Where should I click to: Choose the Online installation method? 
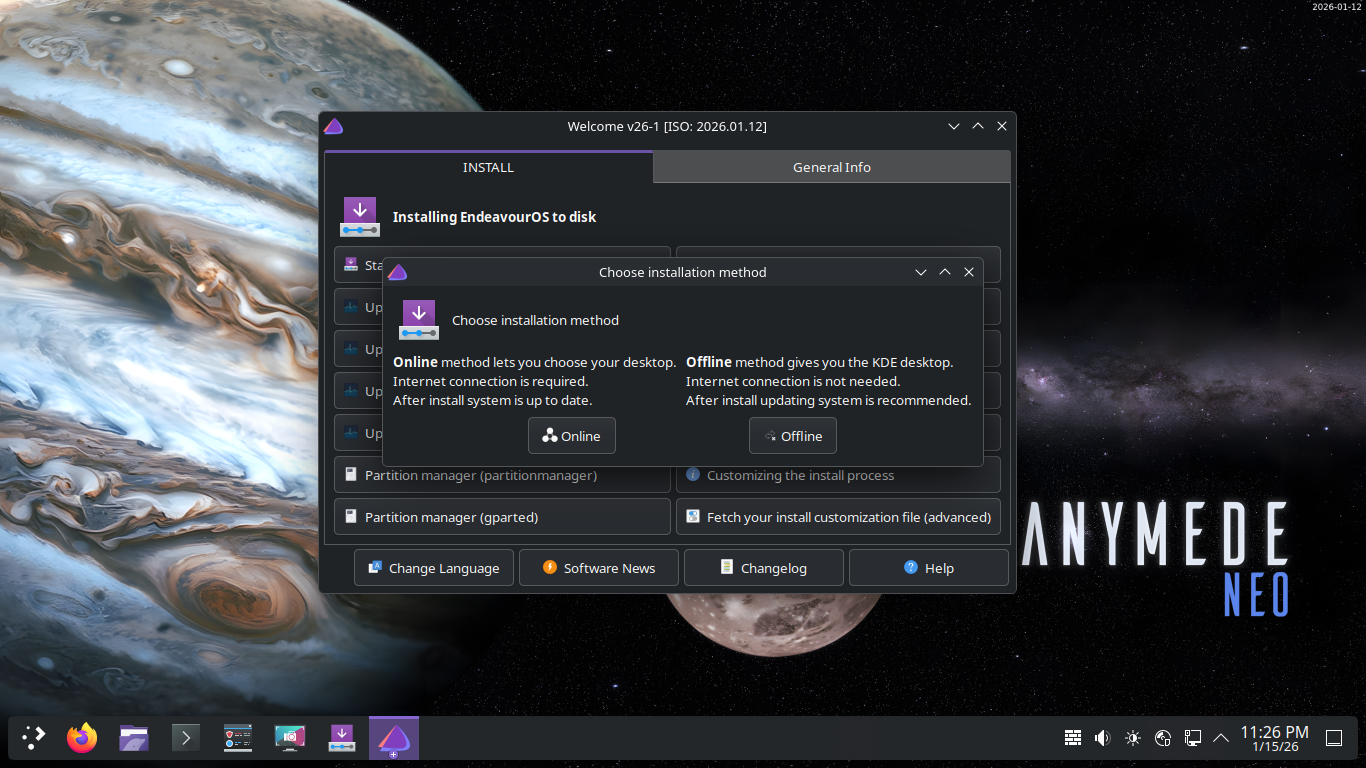(572, 436)
